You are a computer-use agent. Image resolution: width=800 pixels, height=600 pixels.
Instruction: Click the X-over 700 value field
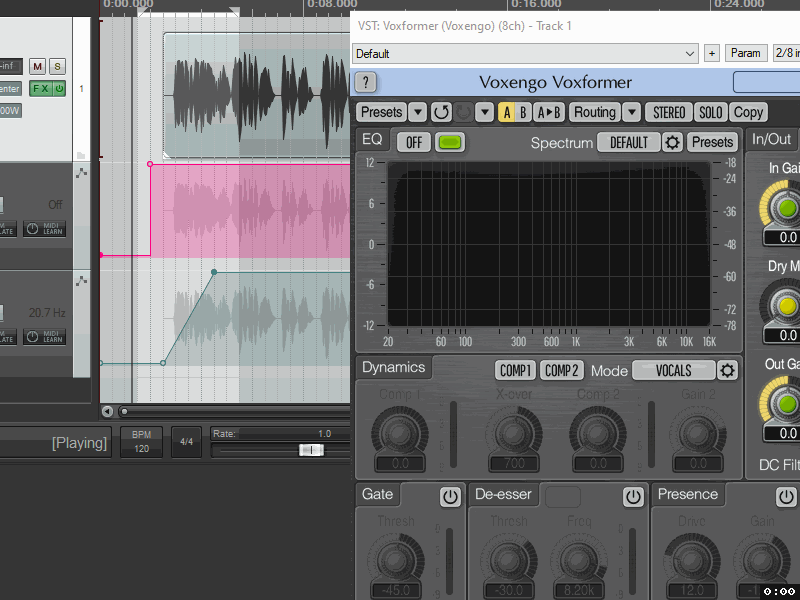(514, 463)
